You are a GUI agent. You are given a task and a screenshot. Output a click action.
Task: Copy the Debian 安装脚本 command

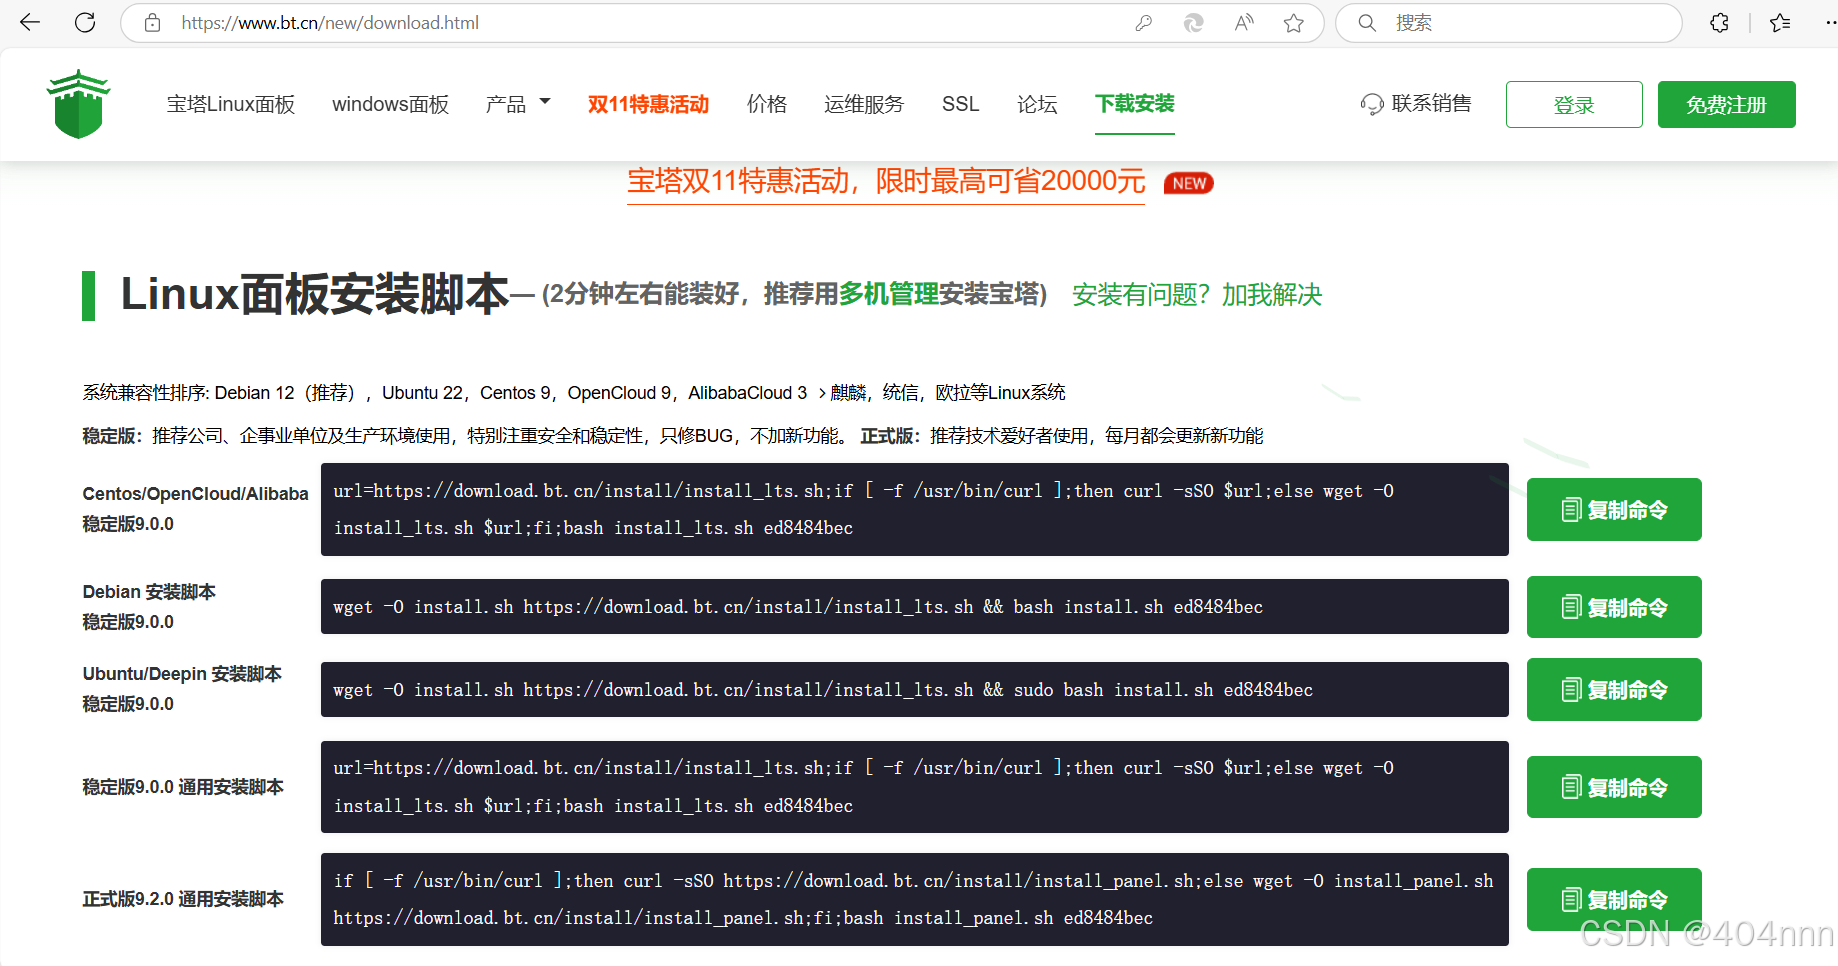(1614, 607)
